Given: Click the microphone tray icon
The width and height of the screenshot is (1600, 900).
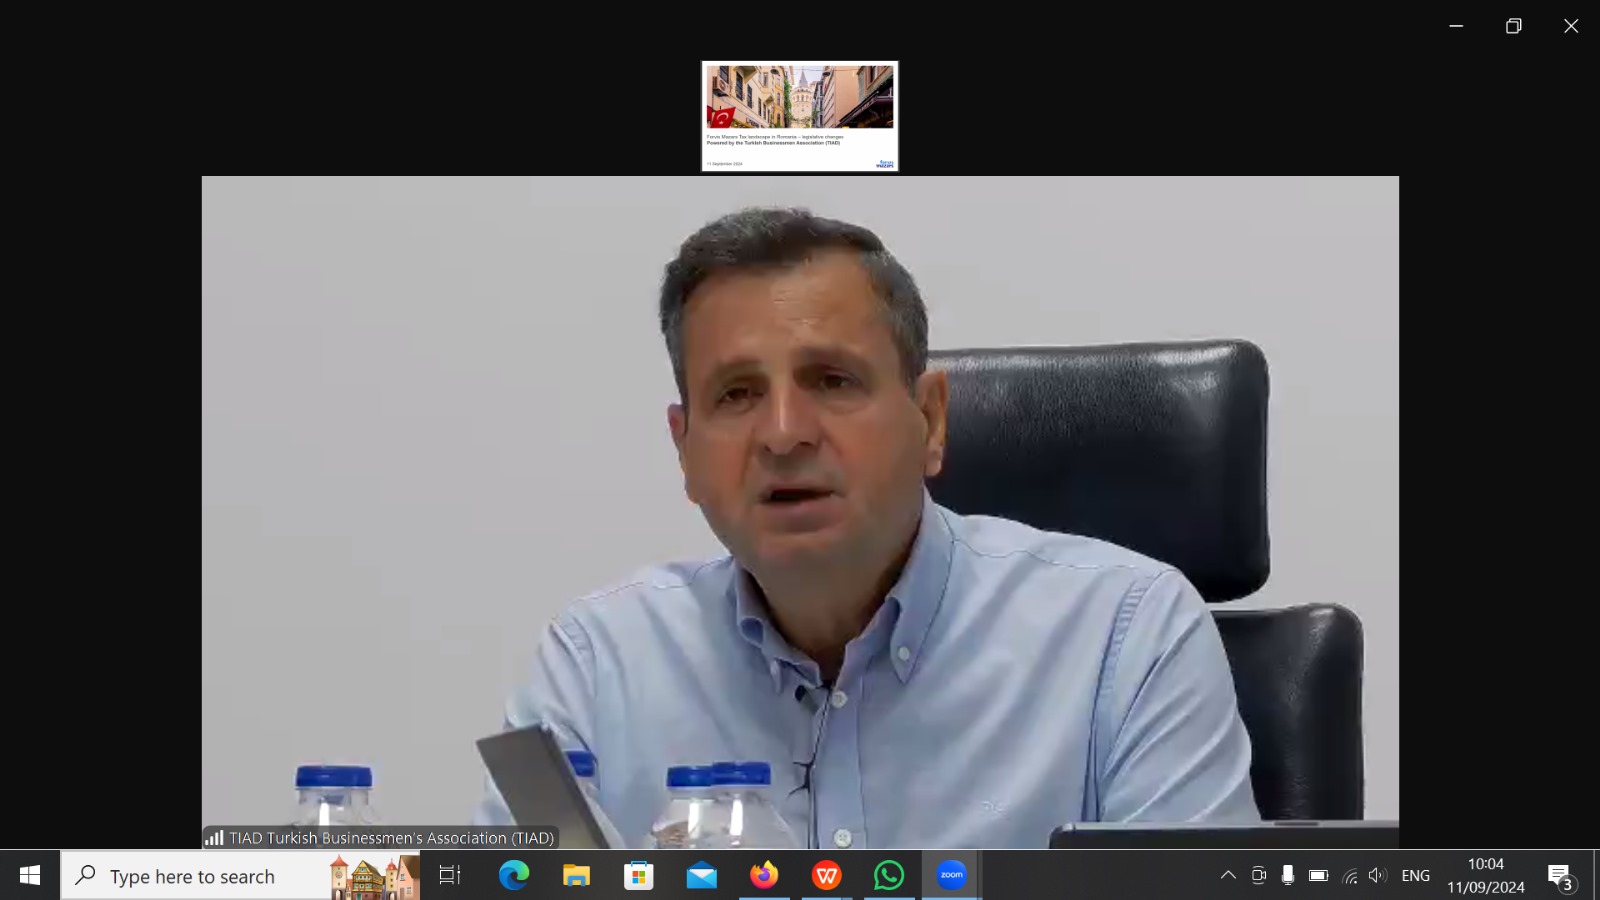Looking at the screenshot, I should (1288, 875).
